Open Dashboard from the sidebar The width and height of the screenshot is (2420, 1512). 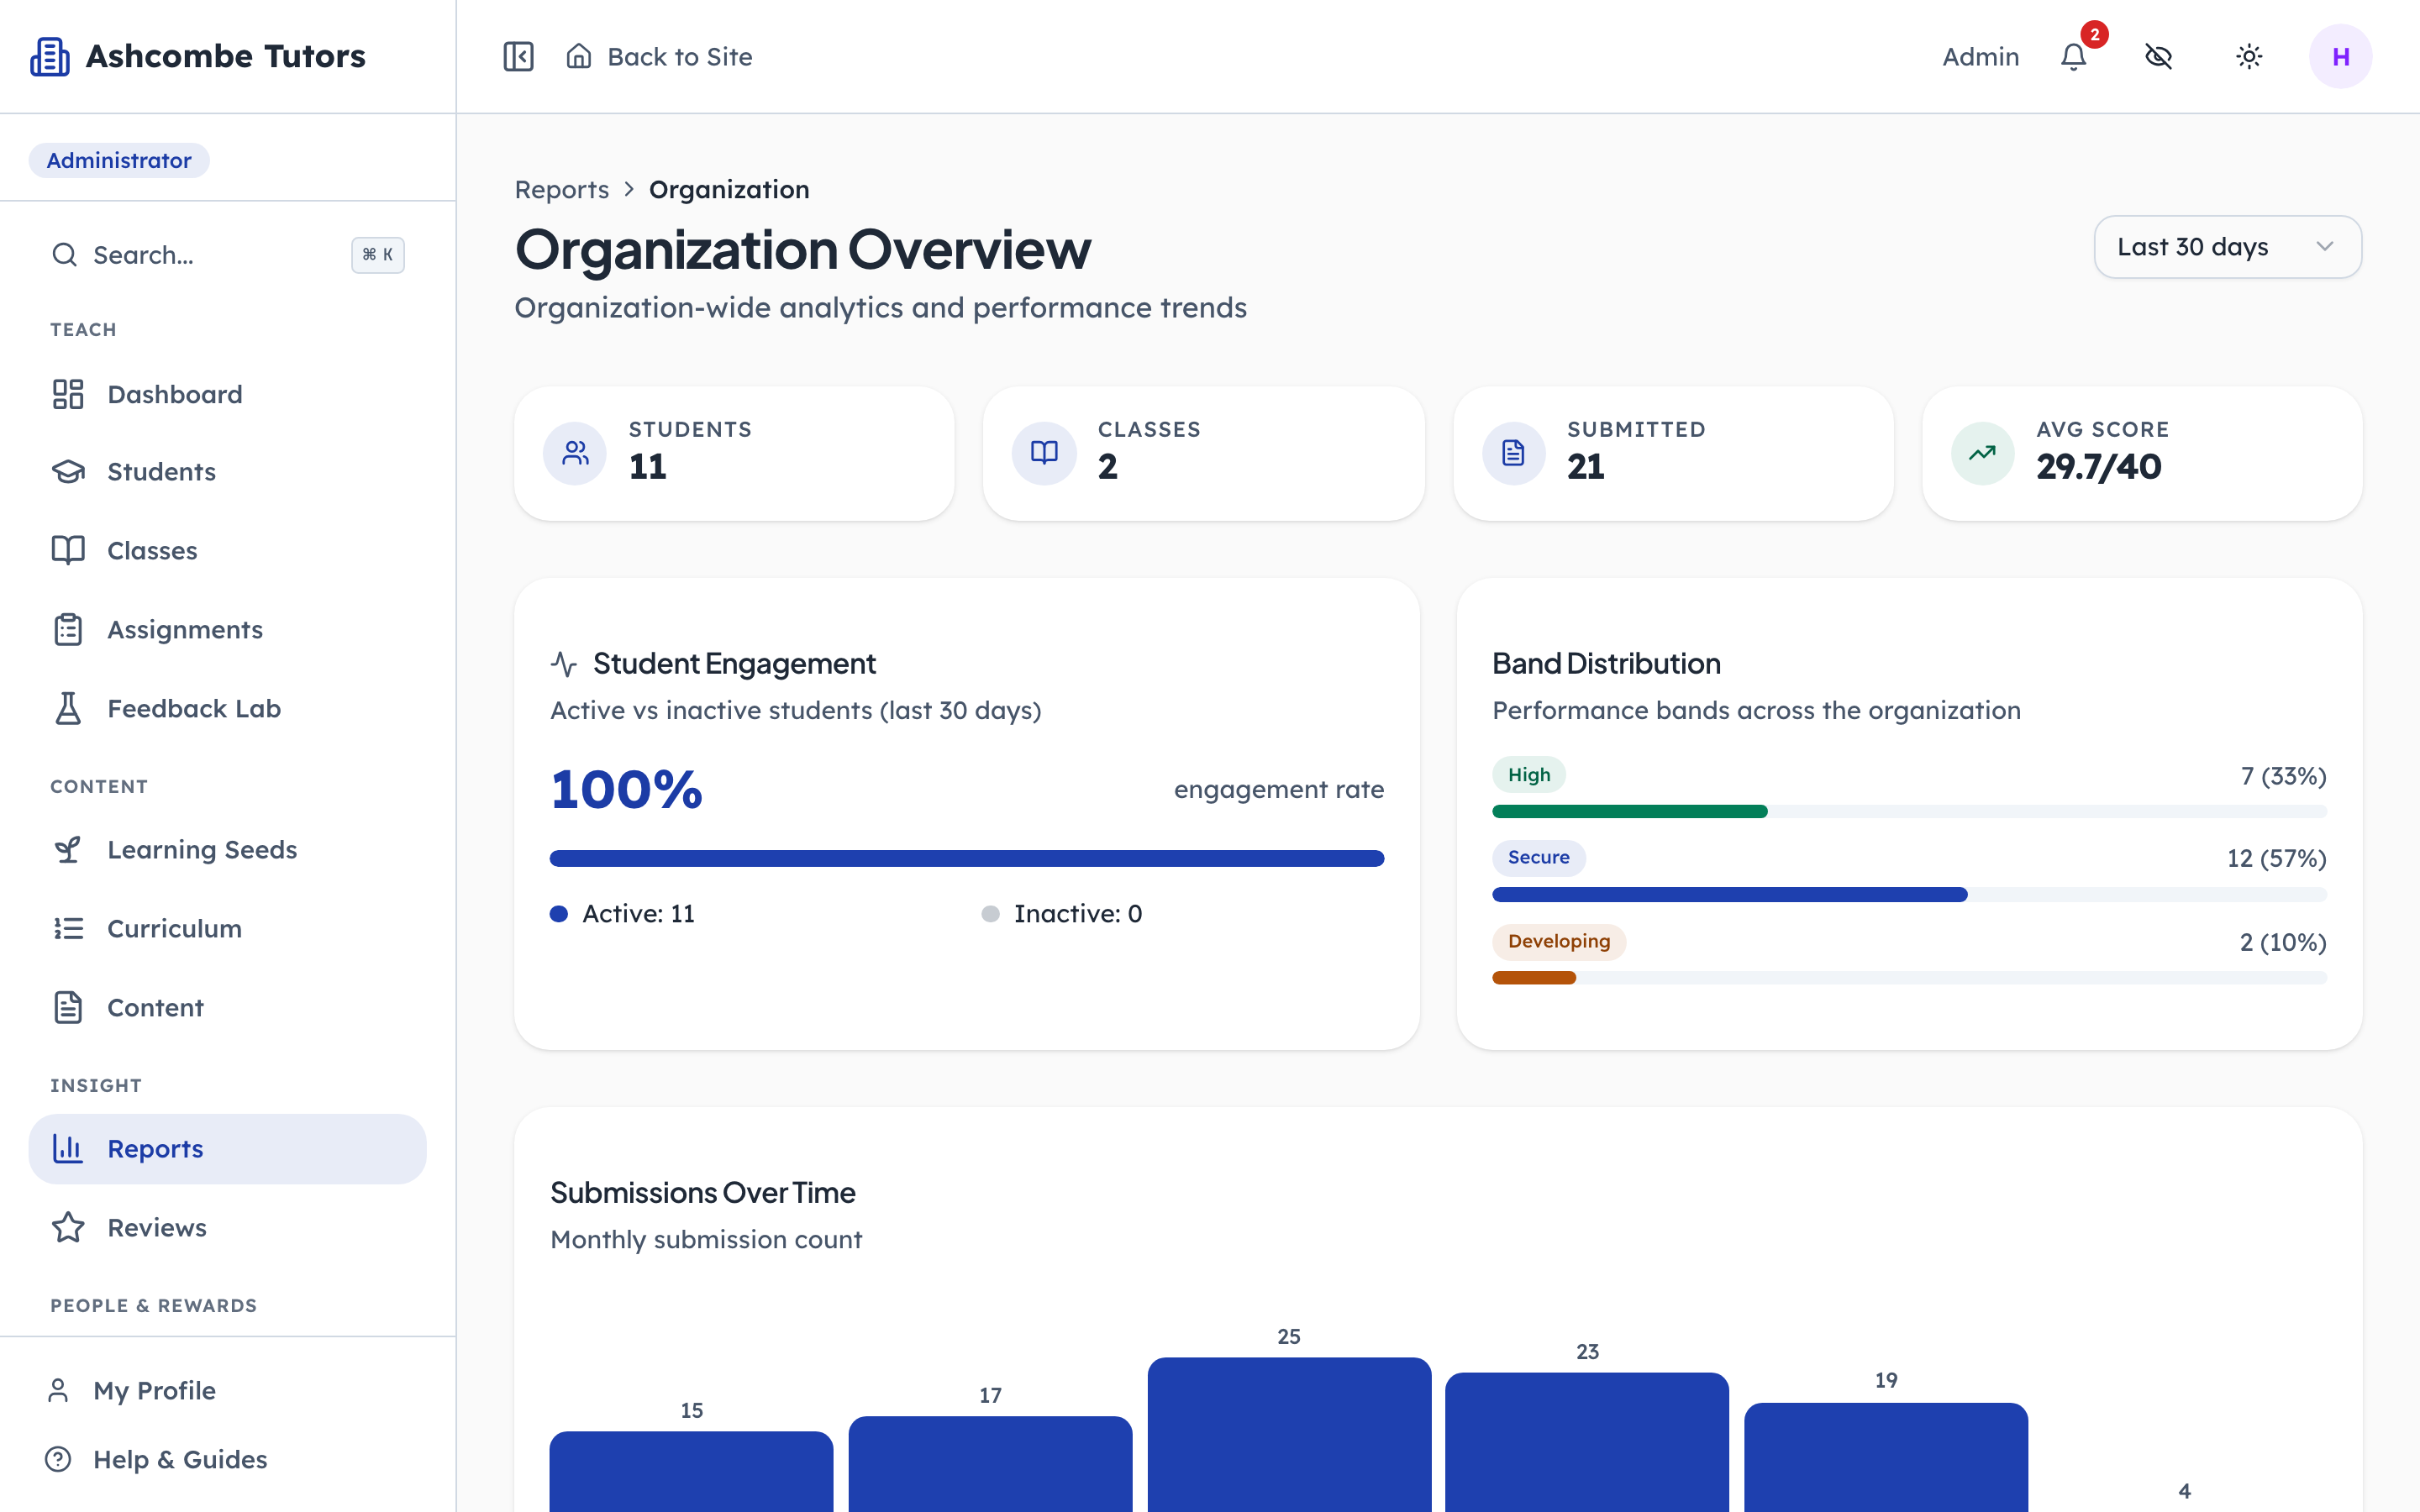[x=228, y=394]
